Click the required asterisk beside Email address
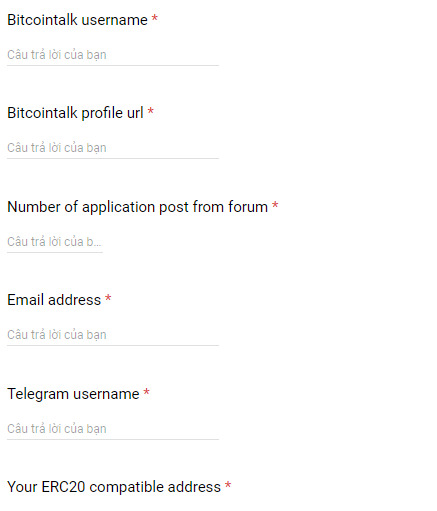 pos(108,298)
